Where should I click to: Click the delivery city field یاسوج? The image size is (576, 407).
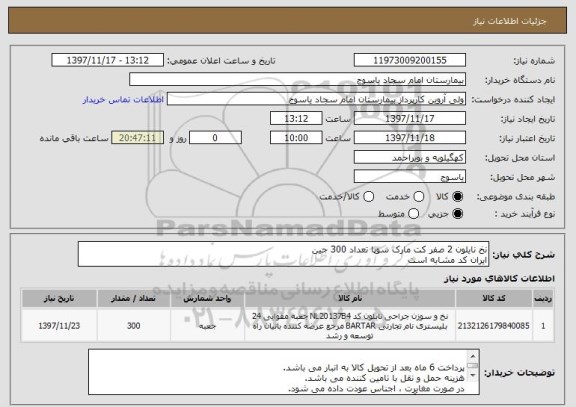tap(410, 177)
